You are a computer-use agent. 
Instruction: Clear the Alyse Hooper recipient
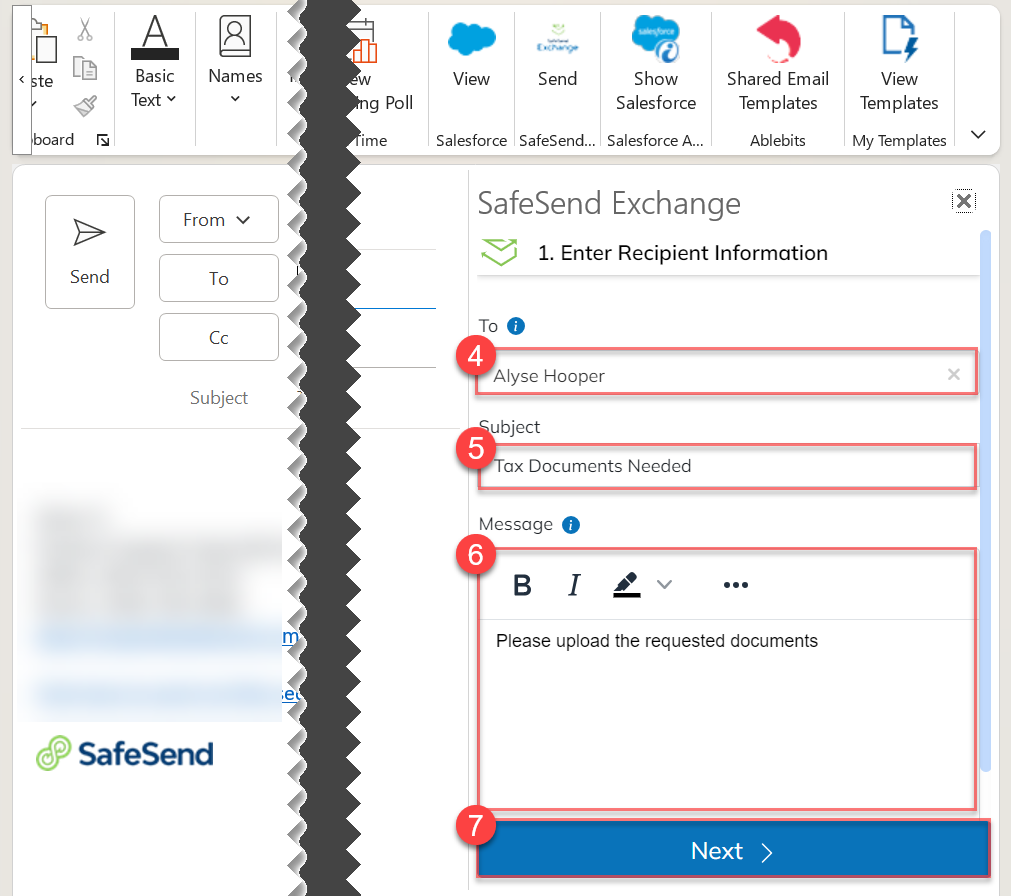[x=954, y=375]
